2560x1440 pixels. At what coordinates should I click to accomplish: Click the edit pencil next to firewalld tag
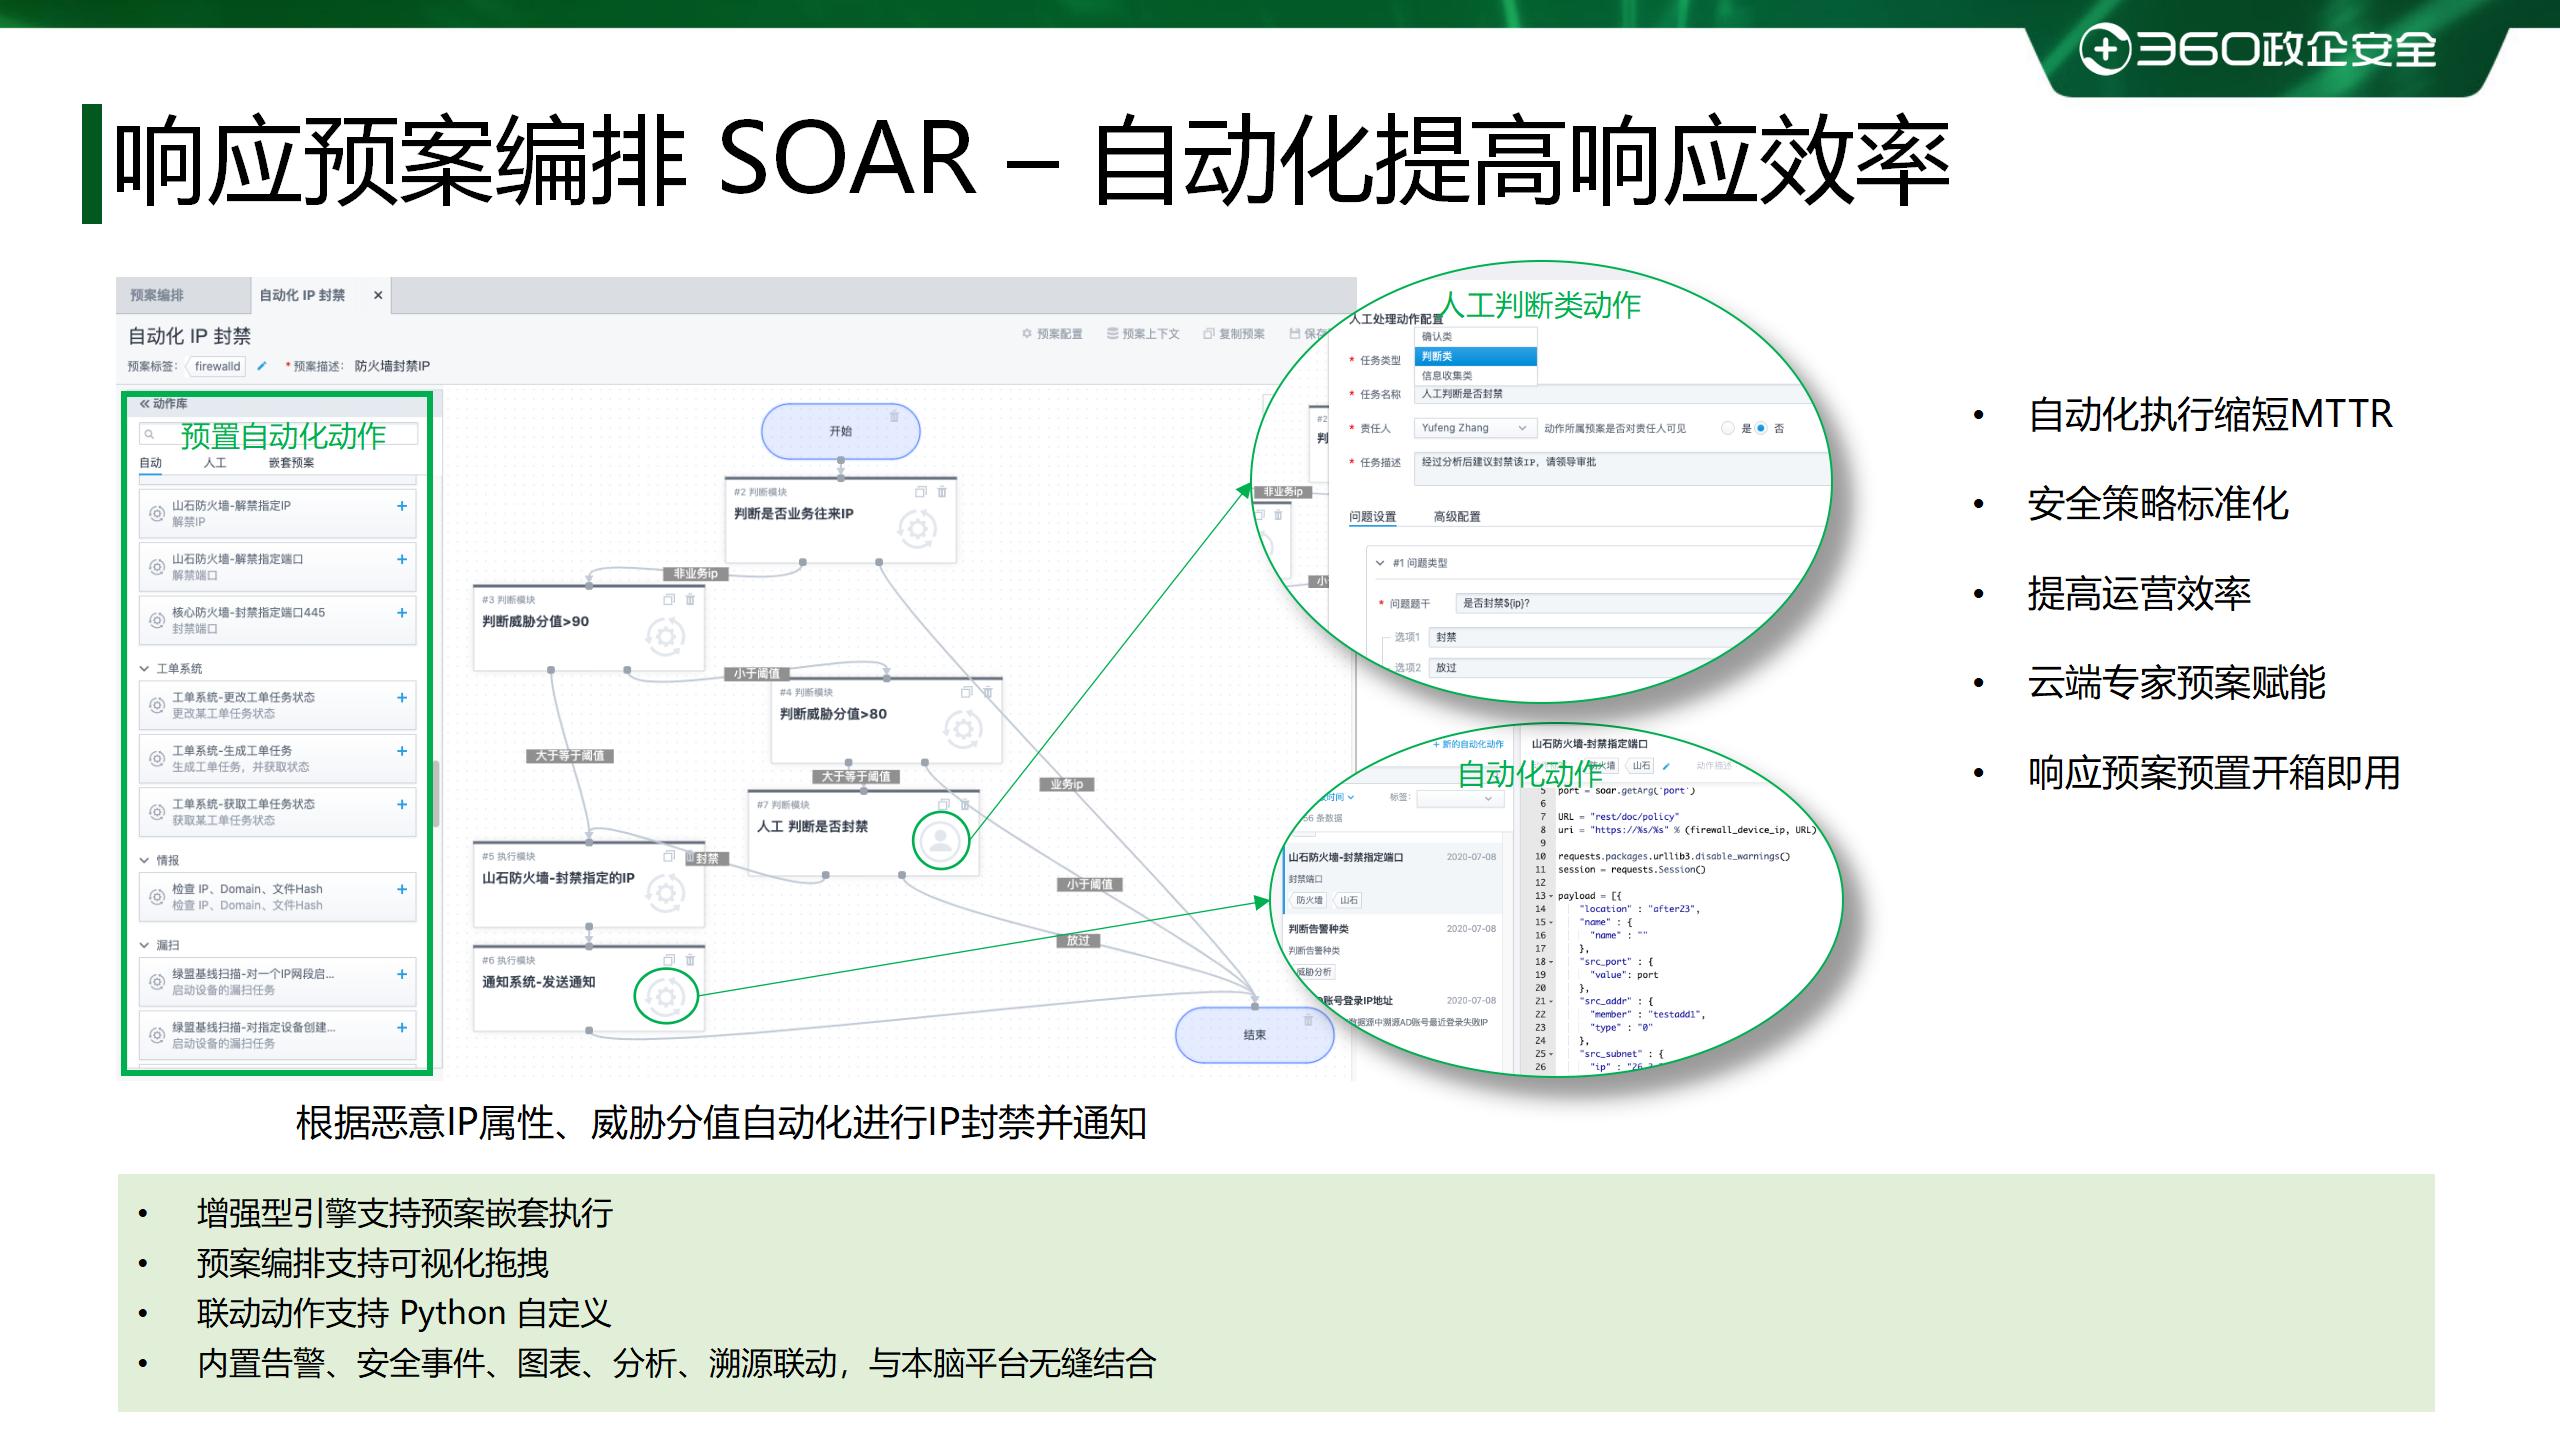[262, 366]
